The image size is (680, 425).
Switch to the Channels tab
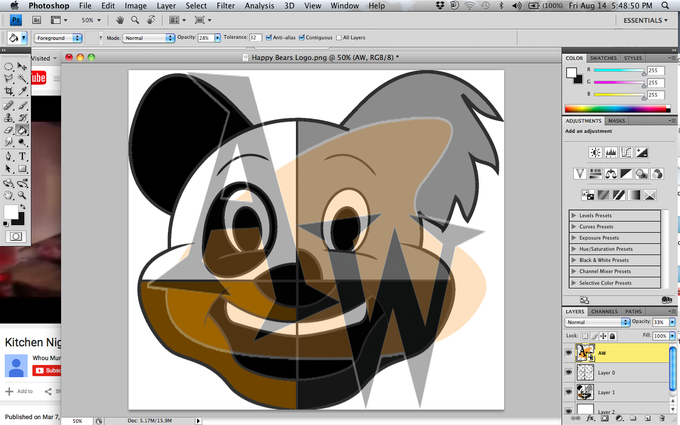pos(604,311)
